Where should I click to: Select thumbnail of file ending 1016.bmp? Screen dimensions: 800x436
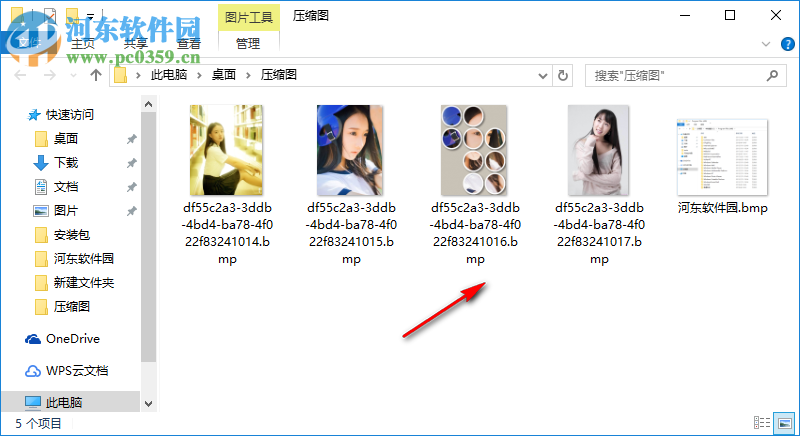[474, 150]
